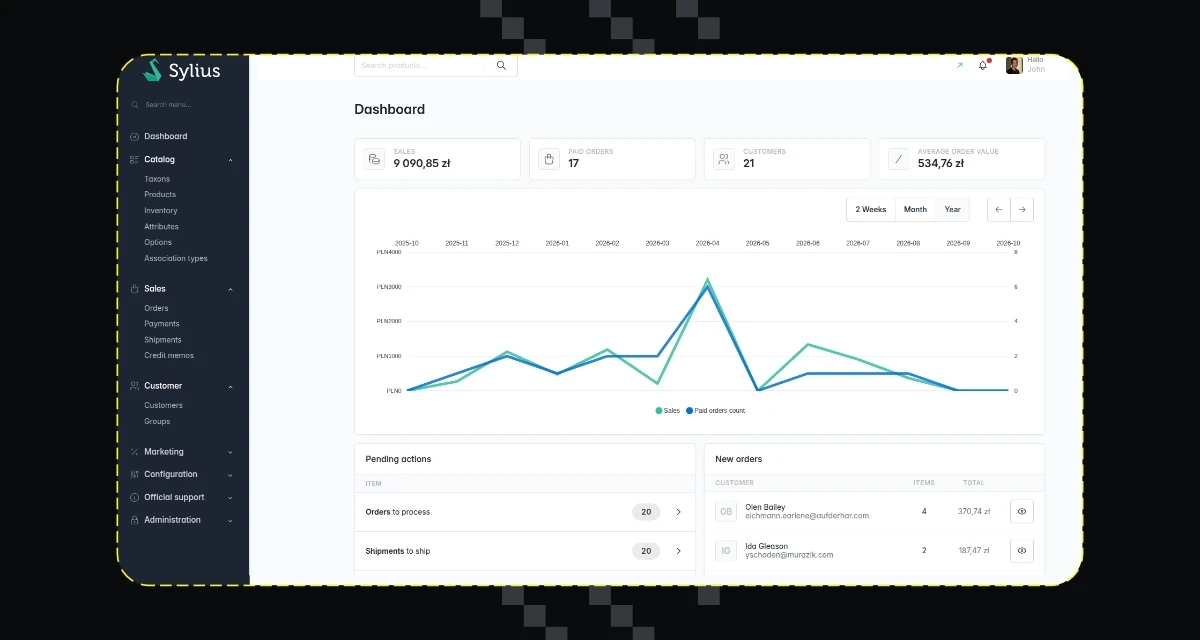Image resolution: width=1200 pixels, height=640 pixels.
Task: Open Taxons under Catalog
Action: coord(157,179)
